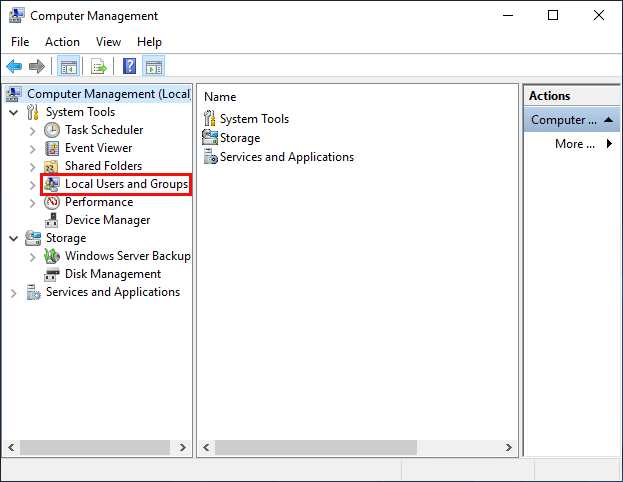Click the Name column header

[x=220, y=97]
